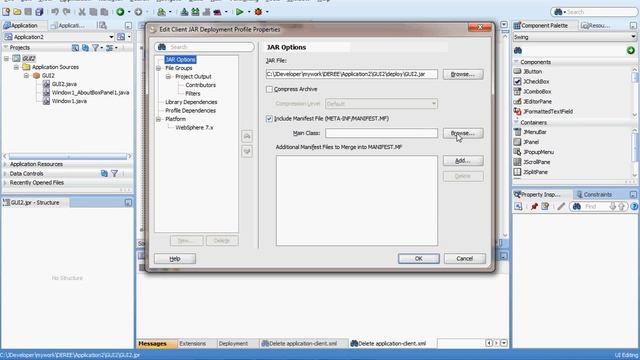This screenshot has width=640, height=360.
Task: Click the blue help icon in Property Inspector
Action: tap(634, 207)
